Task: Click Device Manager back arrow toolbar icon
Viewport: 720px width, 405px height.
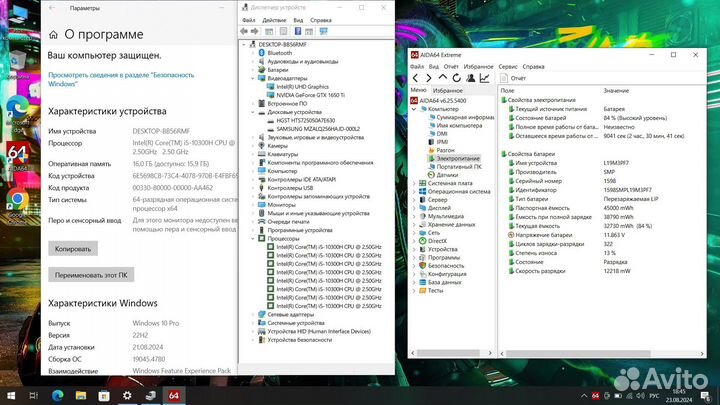Action: [x=244, y=31]
